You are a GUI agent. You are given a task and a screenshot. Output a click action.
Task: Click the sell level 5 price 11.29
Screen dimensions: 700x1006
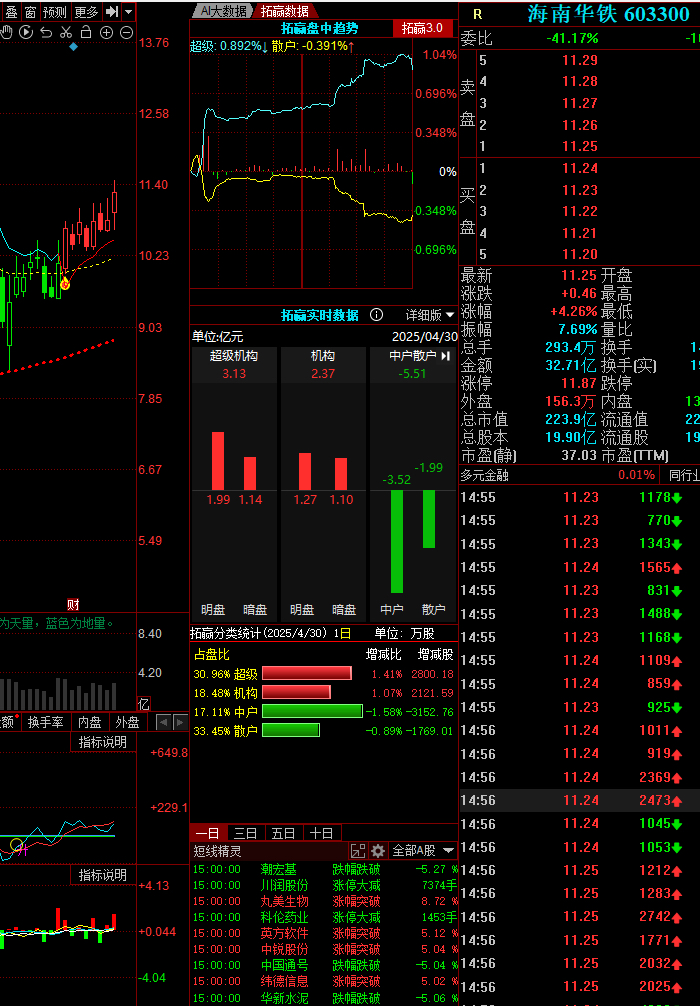(580, 60)
